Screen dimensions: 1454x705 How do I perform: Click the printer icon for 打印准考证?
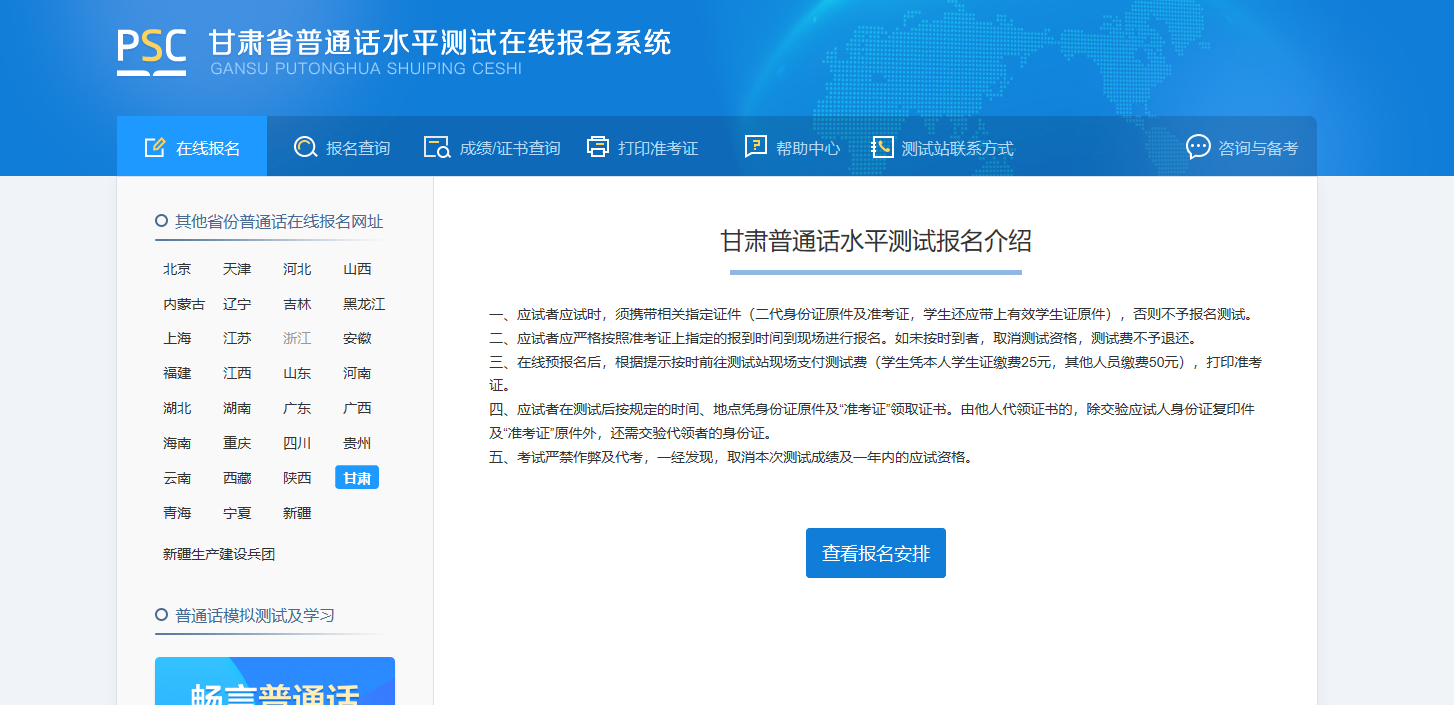(597, 148)
